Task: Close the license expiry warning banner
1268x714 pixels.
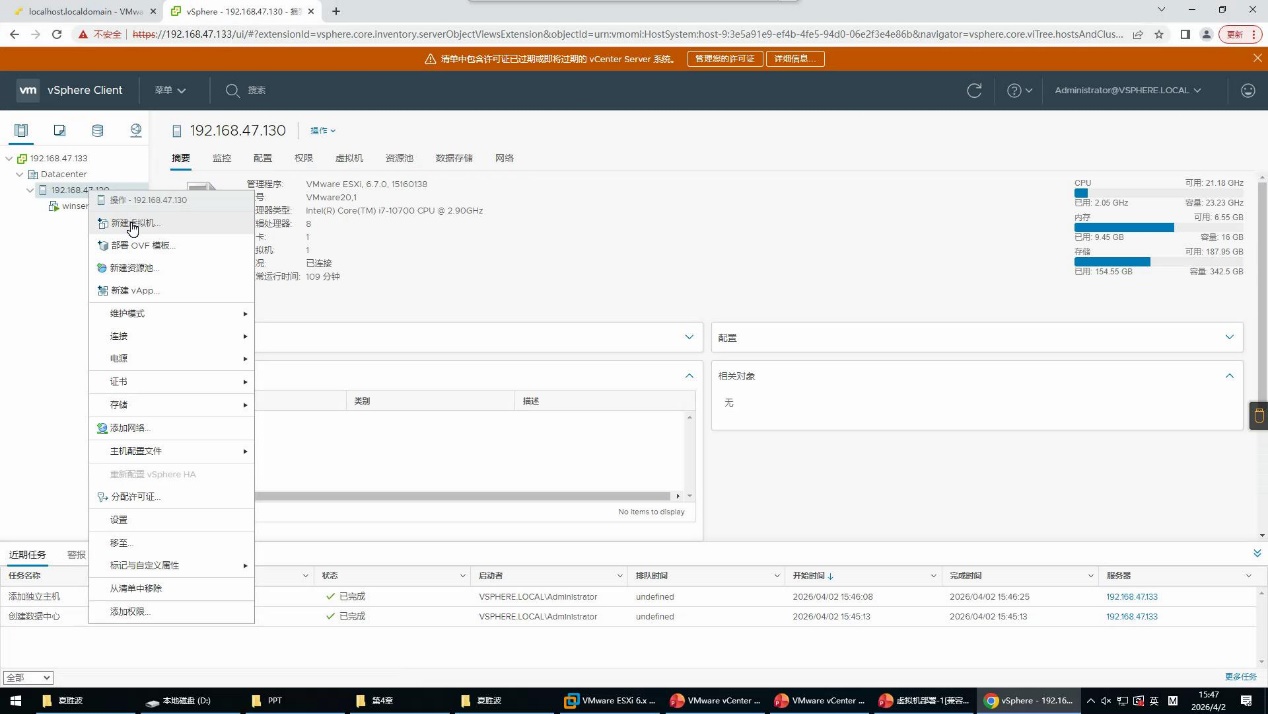Action: 1257,59
